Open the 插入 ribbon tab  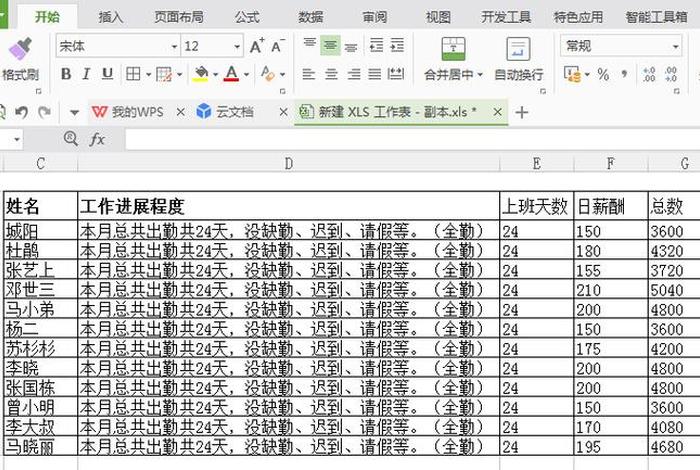pos(111,17)
